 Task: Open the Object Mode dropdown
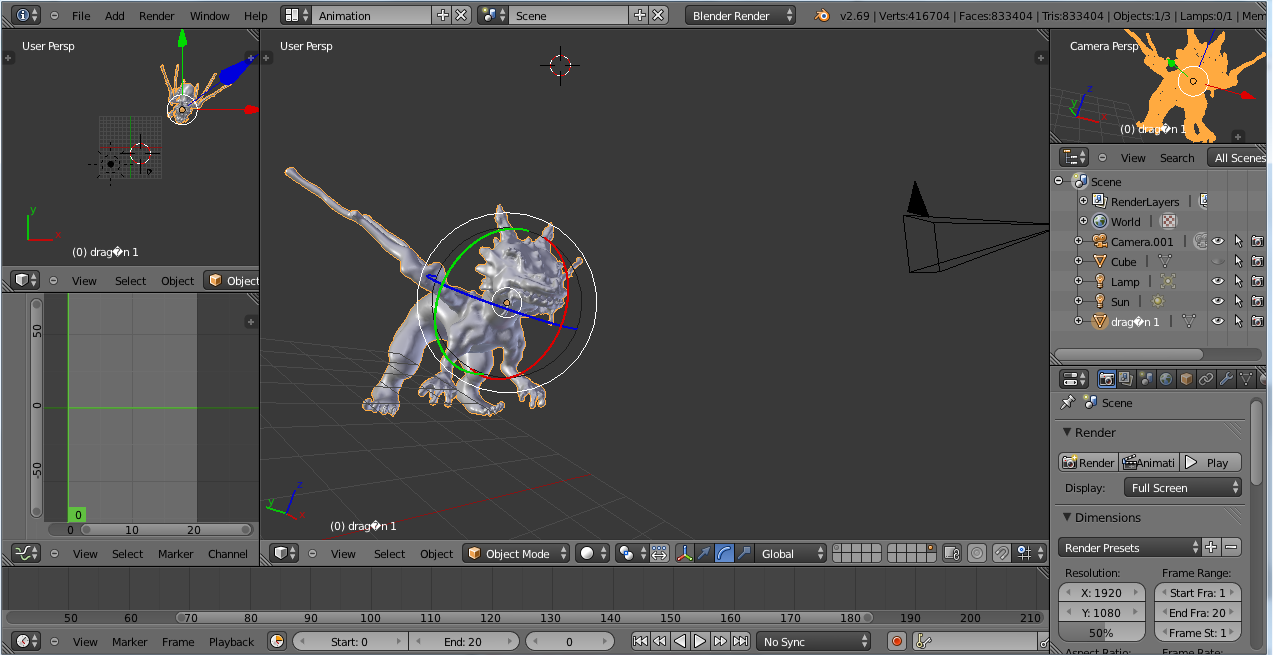pyautogui.click(x=517, y=553)
